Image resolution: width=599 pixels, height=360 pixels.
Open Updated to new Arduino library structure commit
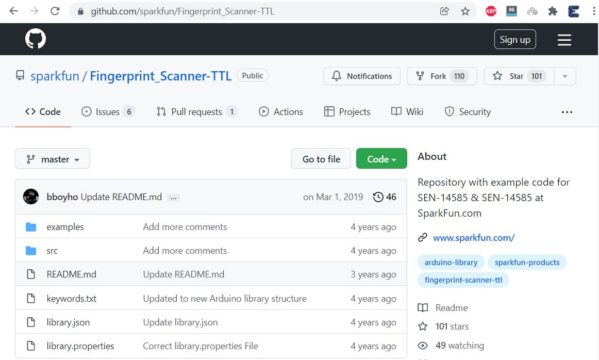[x=225, y=298]
